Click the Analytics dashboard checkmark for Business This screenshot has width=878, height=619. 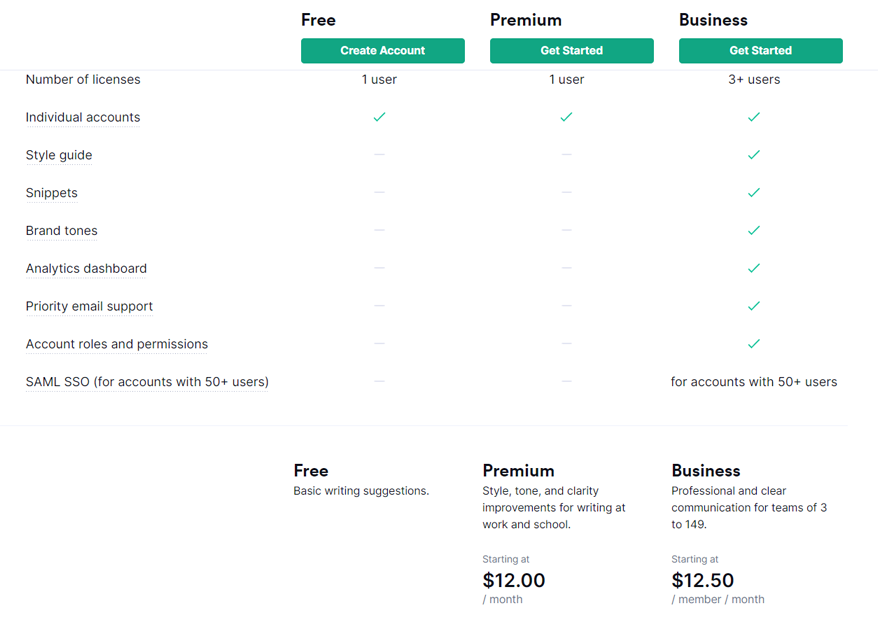point(754,268)
